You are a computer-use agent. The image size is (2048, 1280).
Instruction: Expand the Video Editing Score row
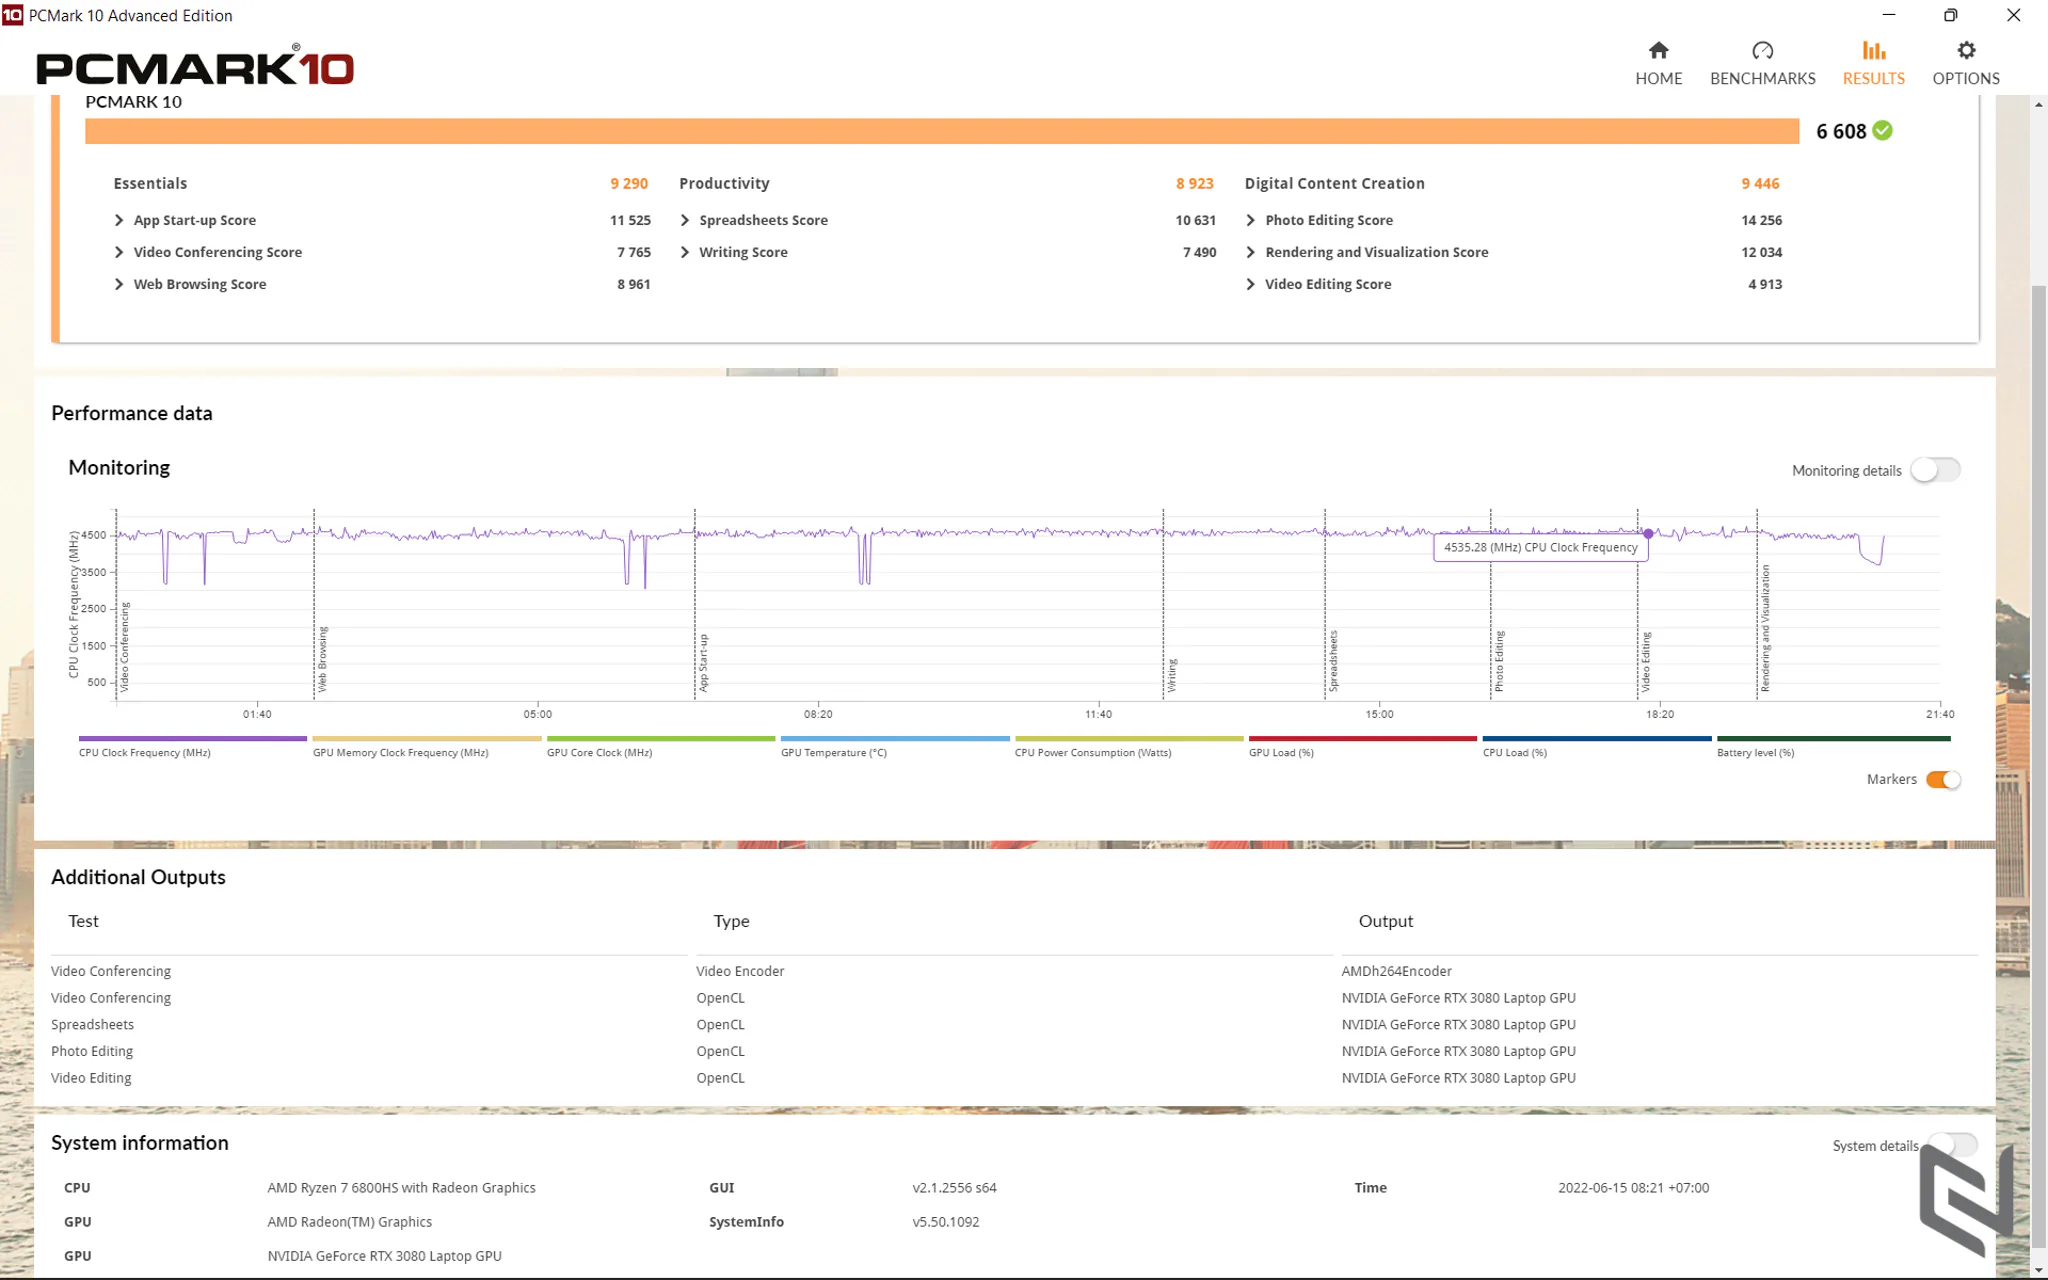(x=1250, y=284)
